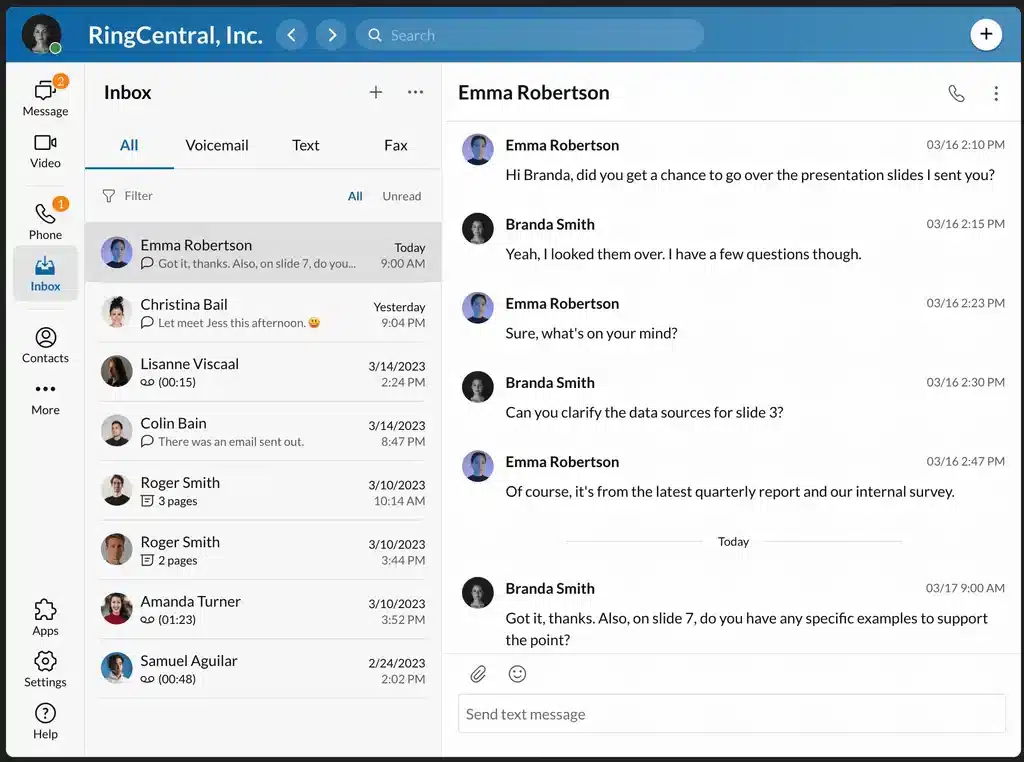This screenshot has height=762, width=1024.
Task: Open Contacts from the sidebar
Action: [x=45, y=345]
